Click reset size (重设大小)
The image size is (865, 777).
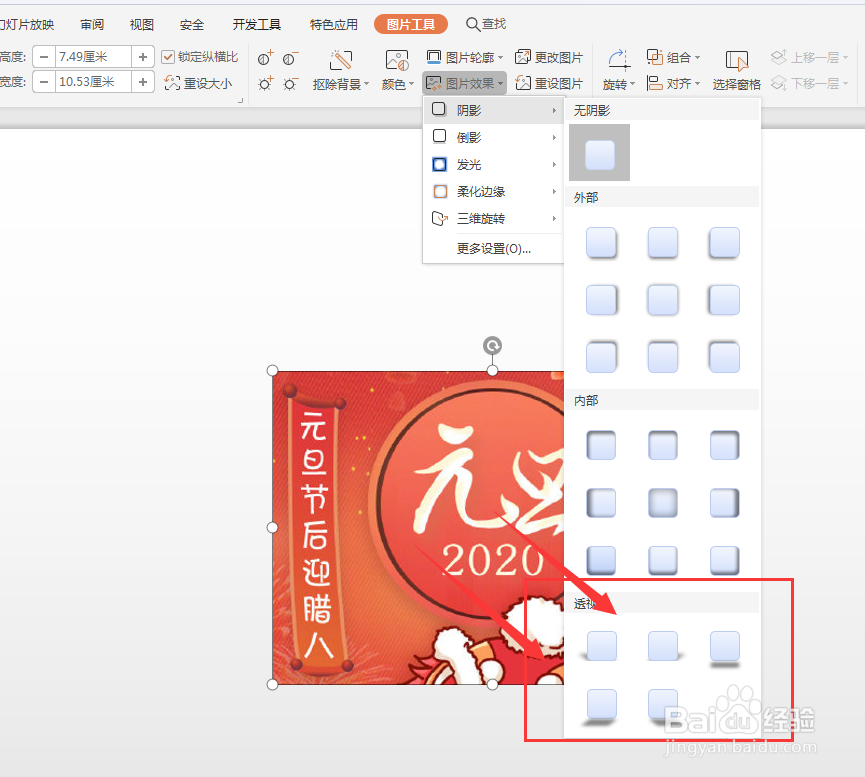point(199,83)
